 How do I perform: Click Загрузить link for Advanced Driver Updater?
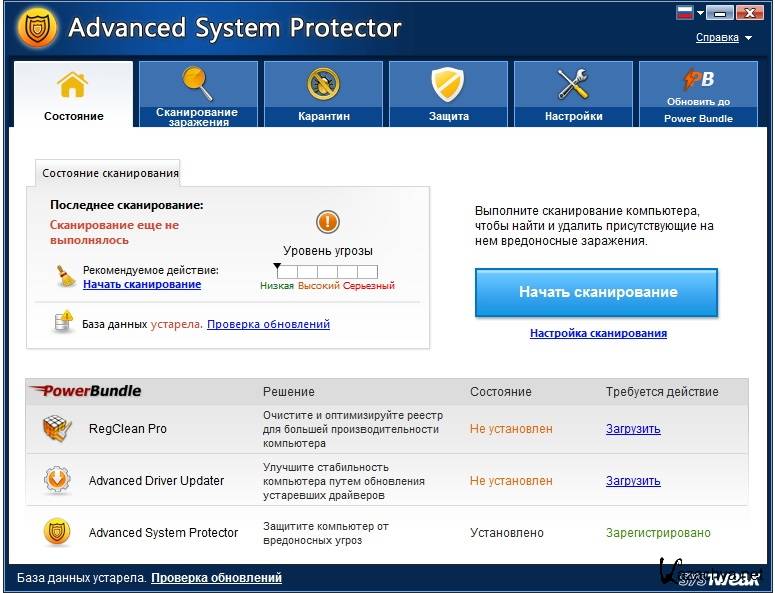coord(633,481)
